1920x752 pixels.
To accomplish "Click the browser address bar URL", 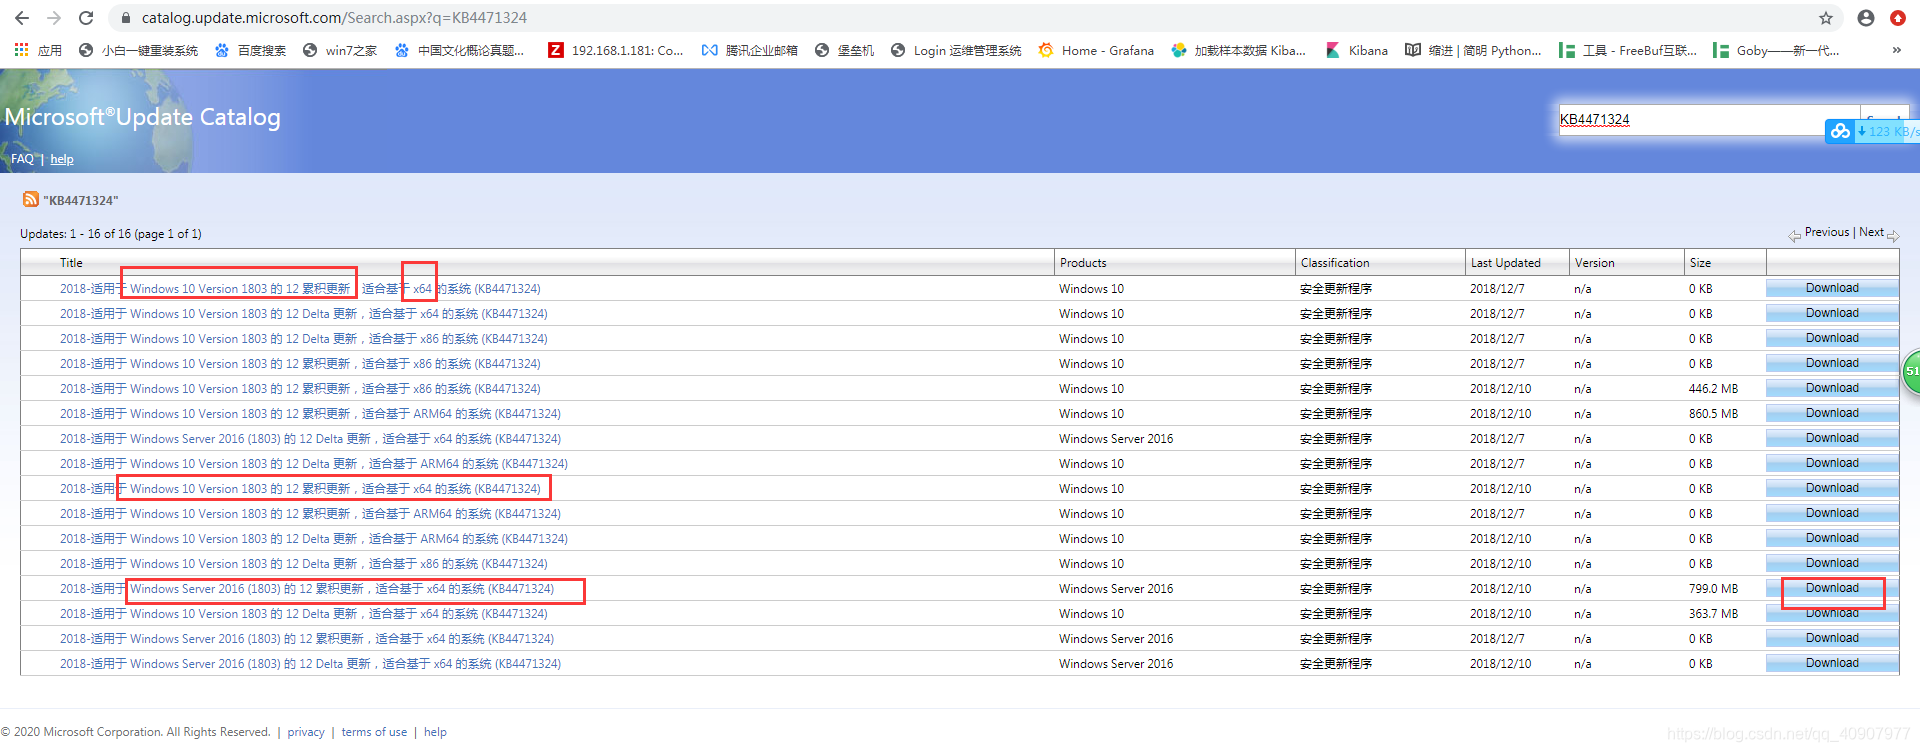I will (x=334, y=18).
